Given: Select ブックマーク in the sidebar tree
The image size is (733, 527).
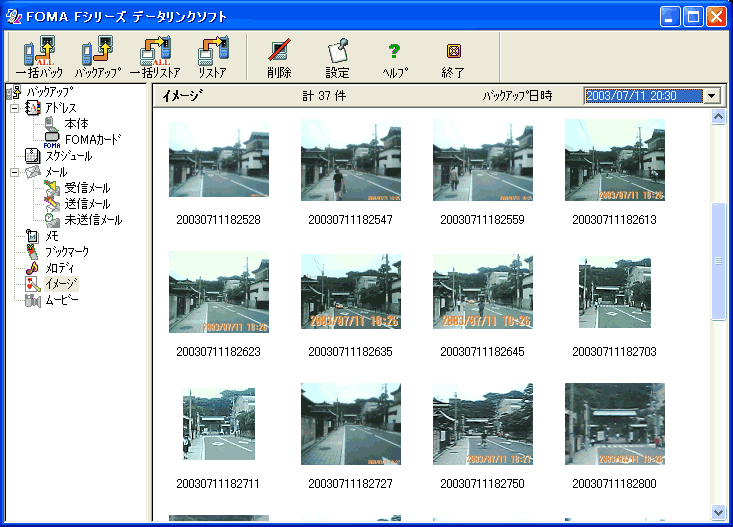Looking at the screenshot, I should (66, 252).
